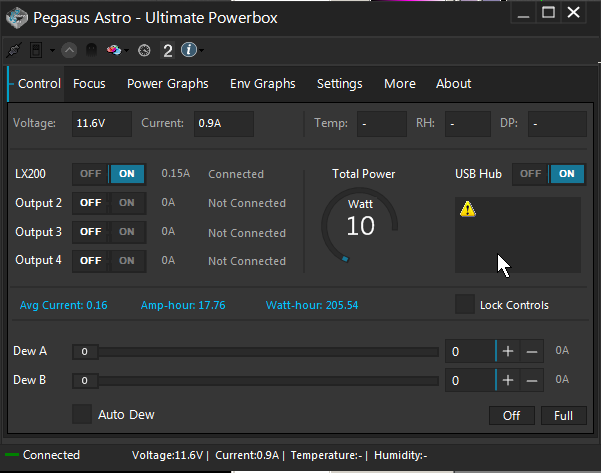
Task: Expand the dropdown next to color cloud icon
Action: pos(126,51)
